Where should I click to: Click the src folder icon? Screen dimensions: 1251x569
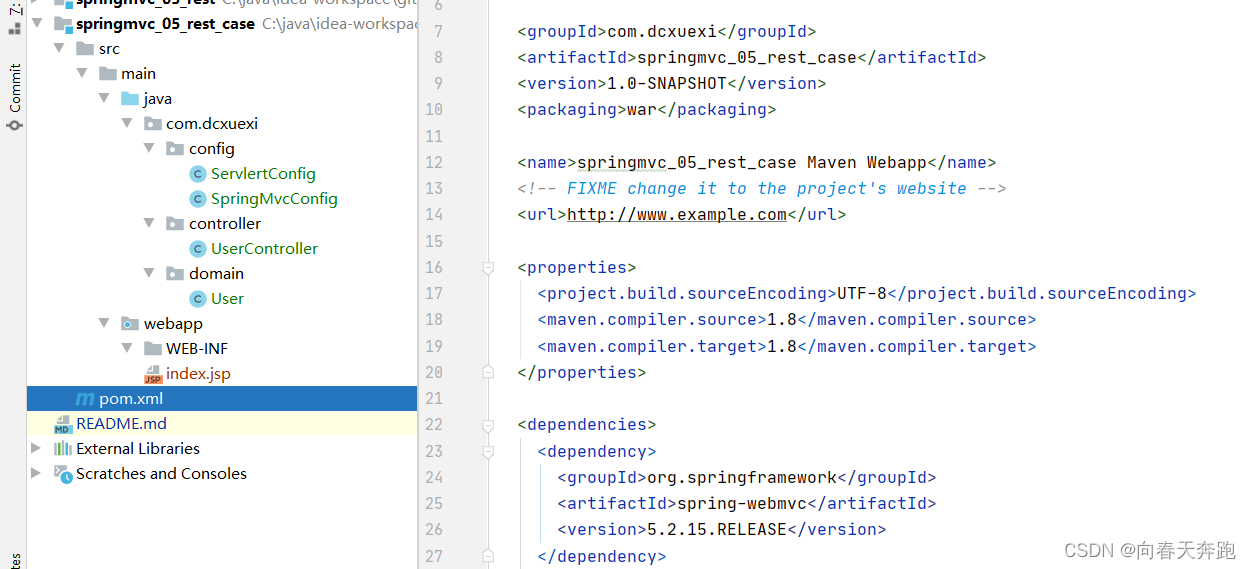tap(85, 48)
